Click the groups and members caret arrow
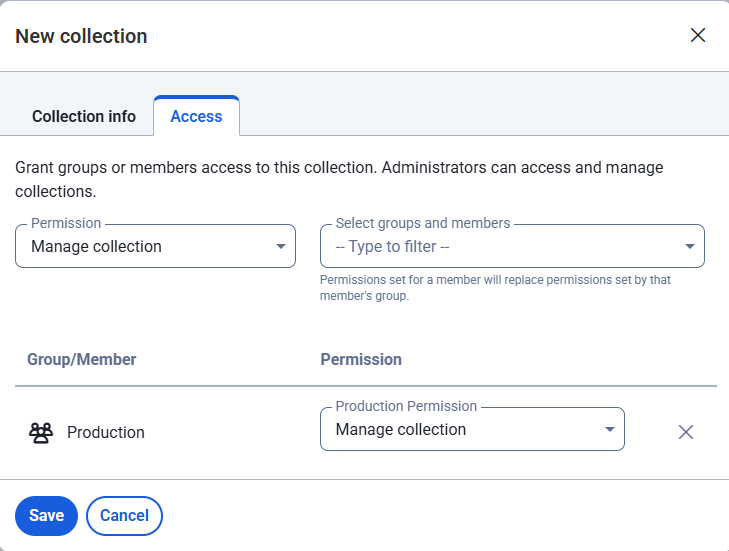729x551 pixels. [x=689, y=247]
